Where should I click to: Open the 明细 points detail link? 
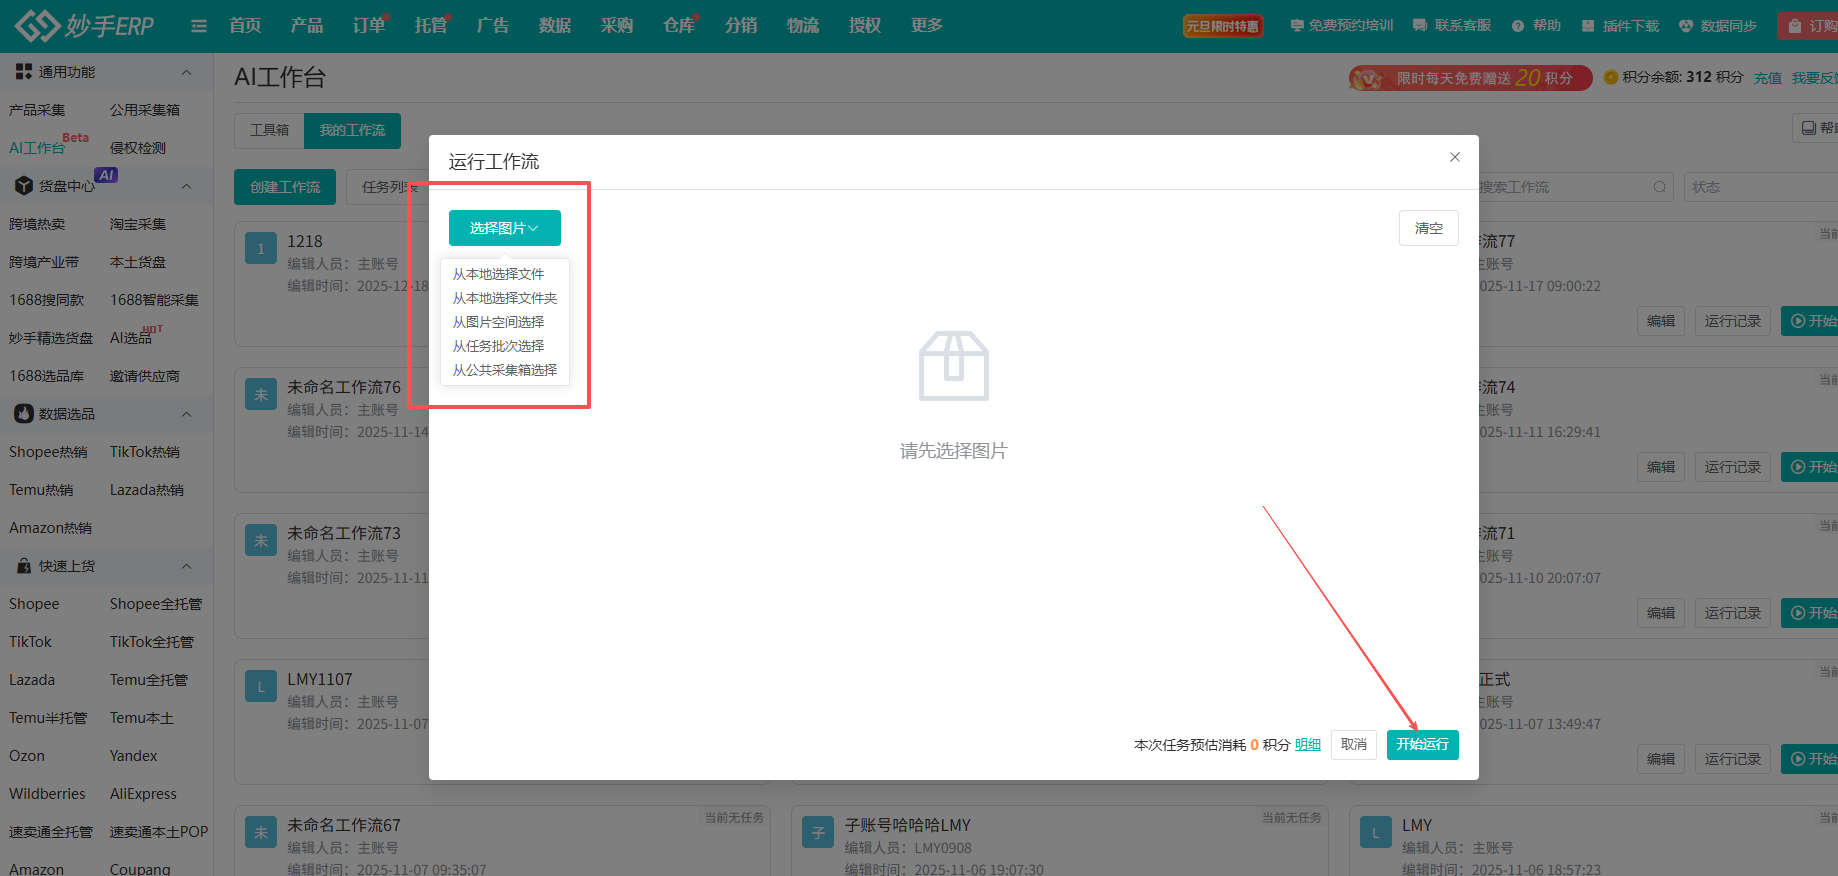(x=1308, y=745)
